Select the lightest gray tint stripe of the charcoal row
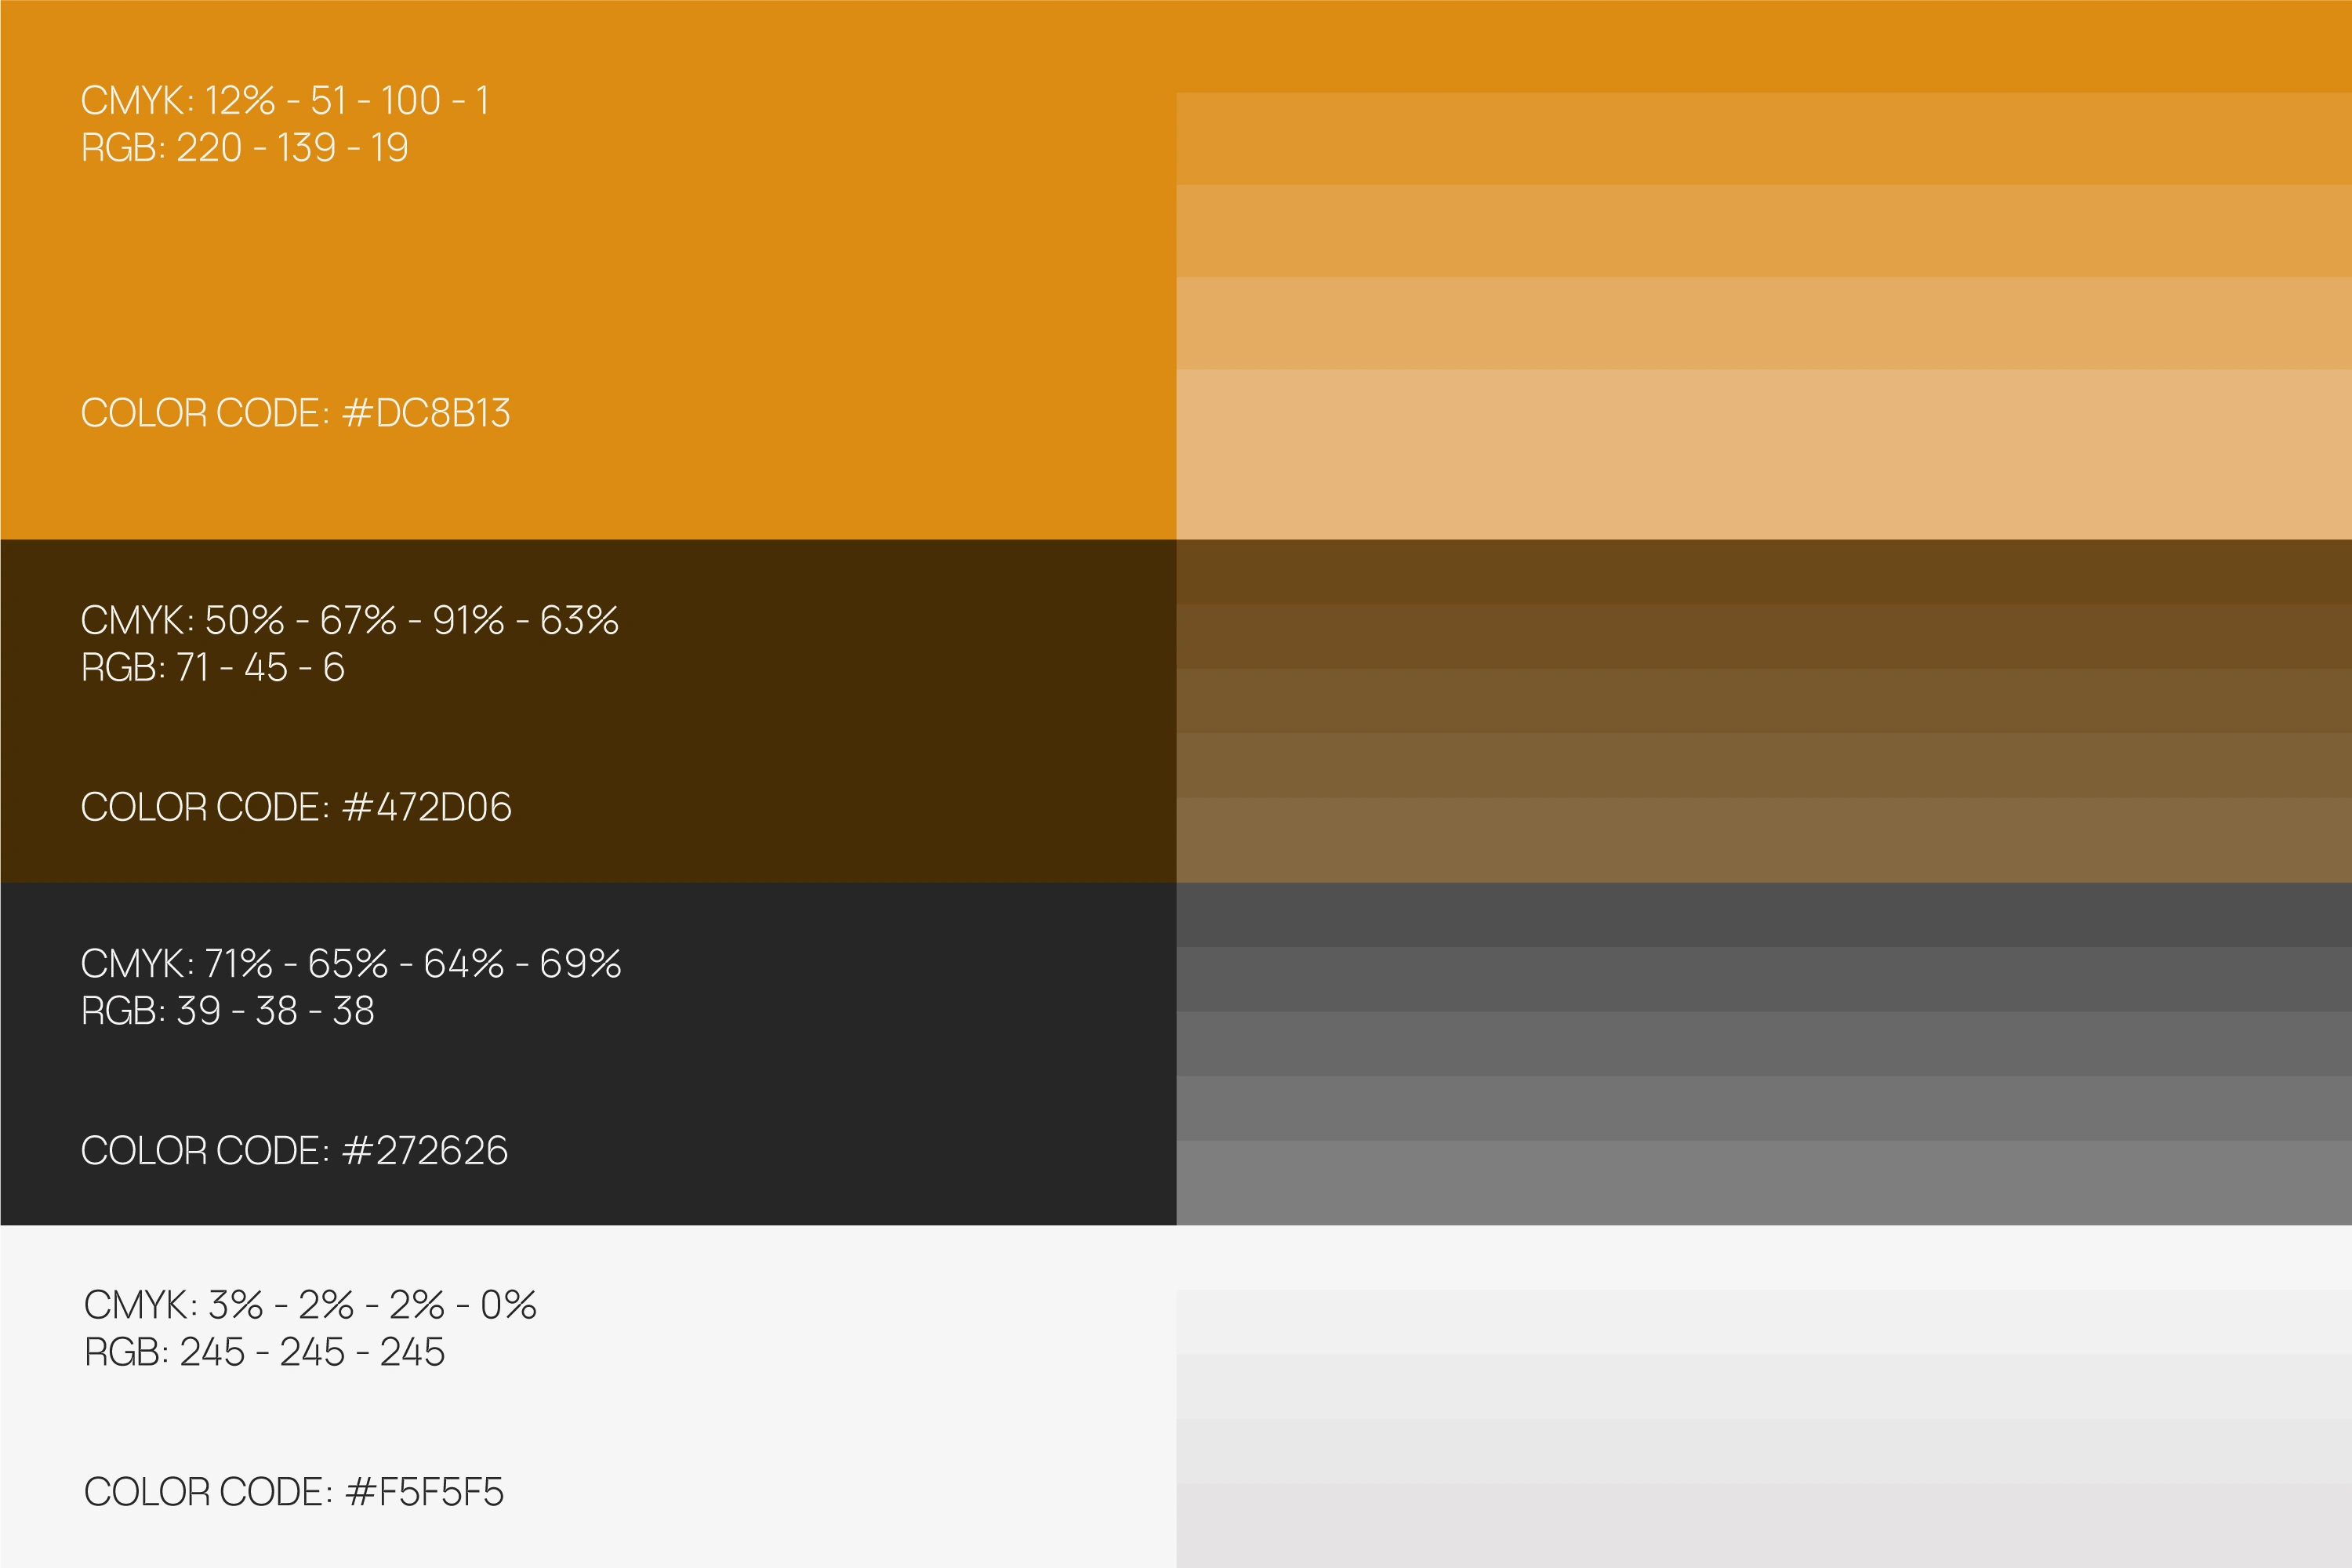The height and width of the screenshot is (1568, 2352). (x=1763, y=1183)
